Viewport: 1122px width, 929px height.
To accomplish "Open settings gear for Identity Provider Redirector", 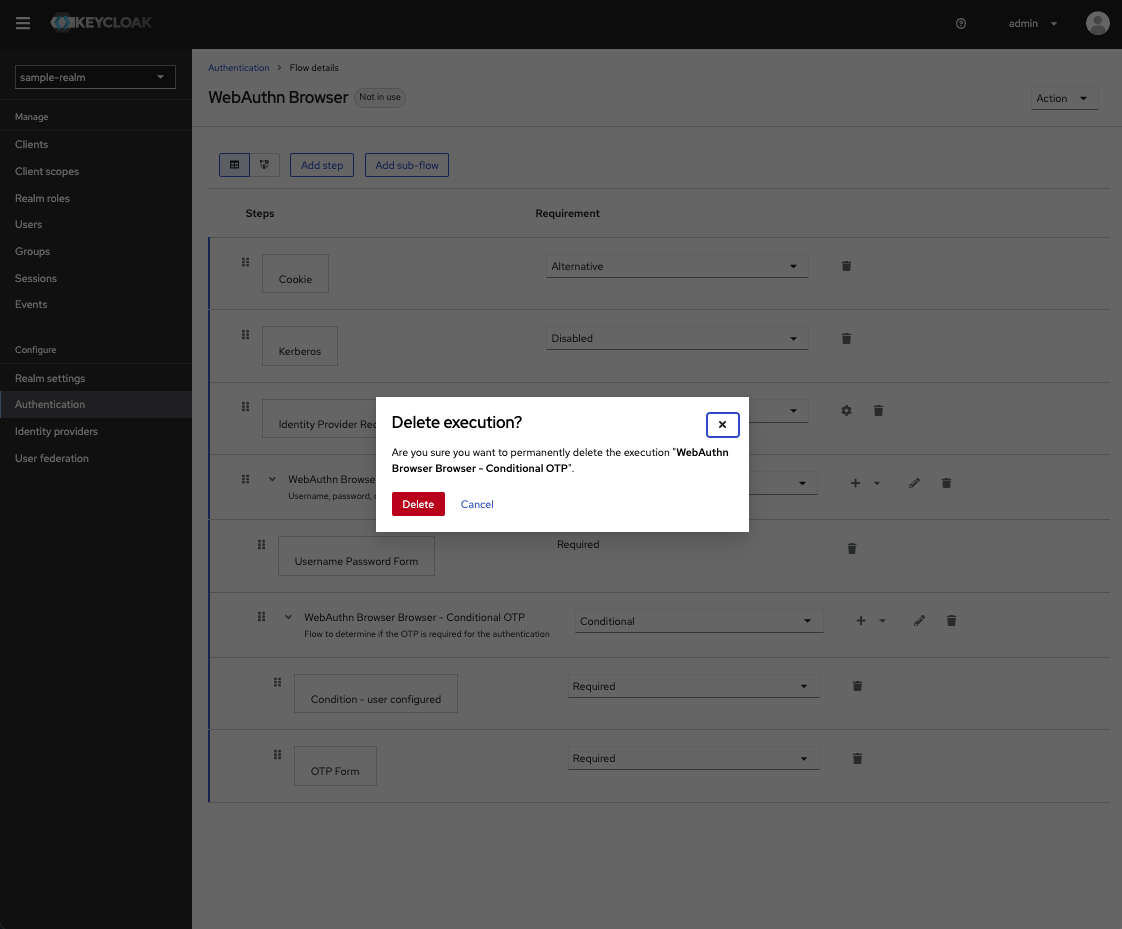I will 846,410.
